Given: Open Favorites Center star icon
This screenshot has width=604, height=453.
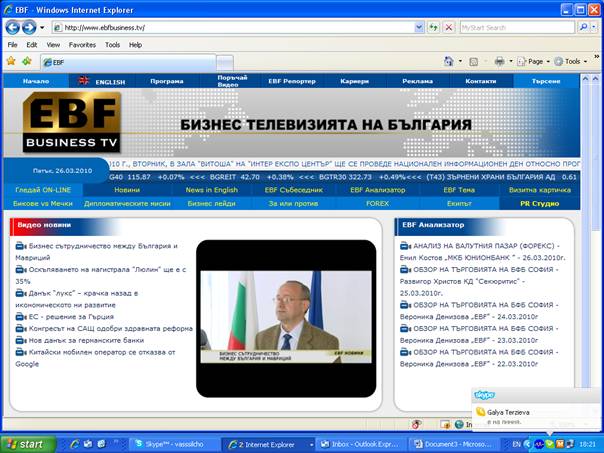Looking at the screenshot, I should (x=11, y=61).
